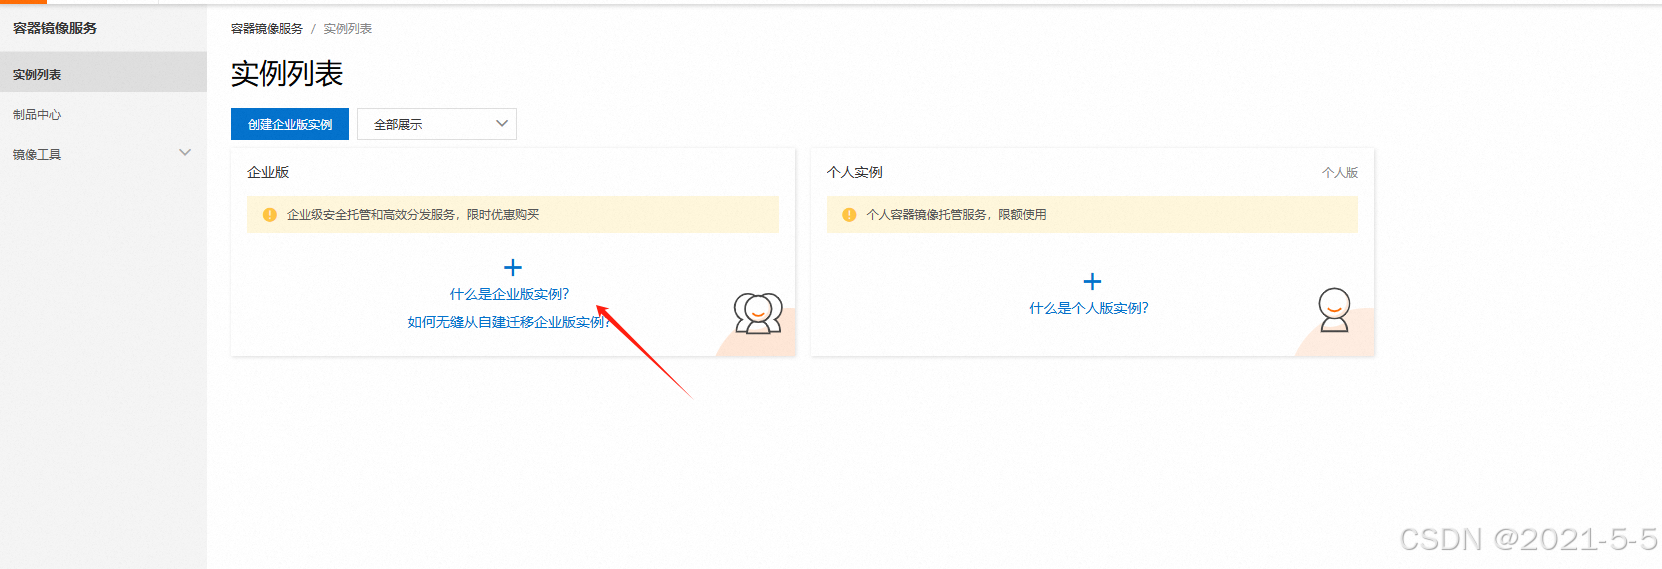Image resolution: width=1662 pixels, height=569 pixels.
Task: Click the 个人容器镜像托管服务，限额使用 notice text
Action: pyautogui.click(x=956, y=214)
